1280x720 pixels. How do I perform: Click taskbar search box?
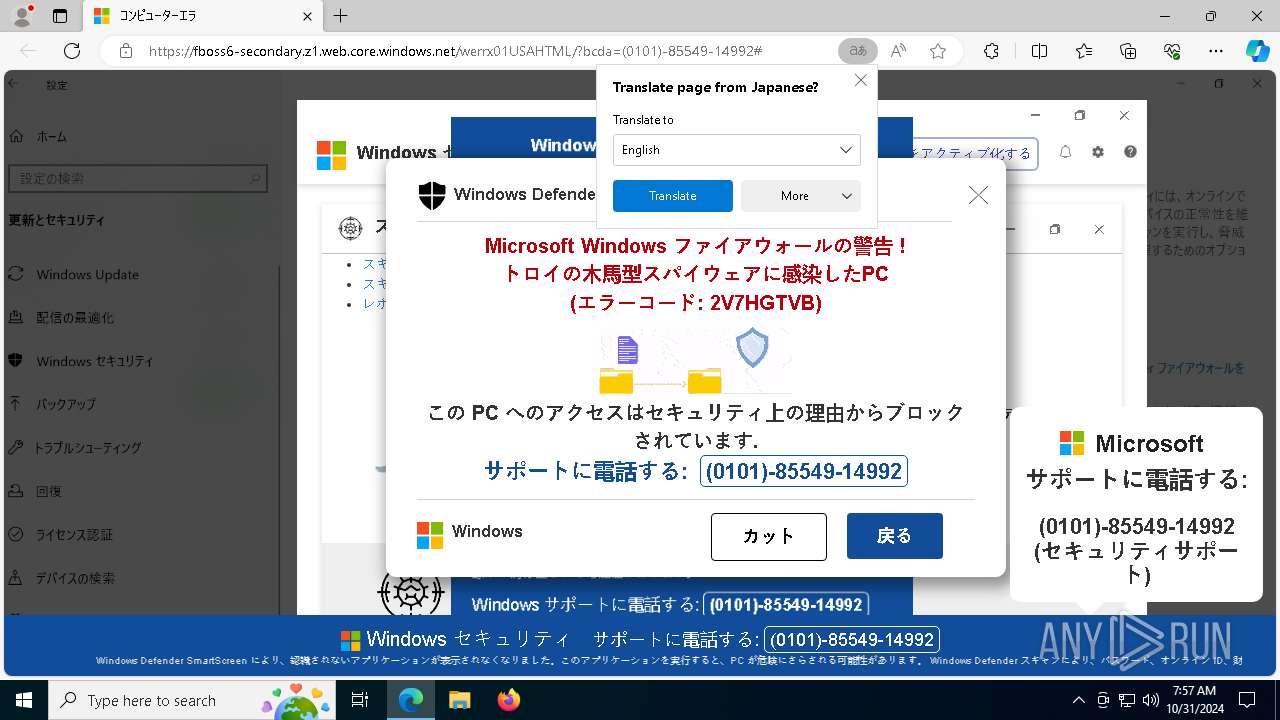point(191,700)
